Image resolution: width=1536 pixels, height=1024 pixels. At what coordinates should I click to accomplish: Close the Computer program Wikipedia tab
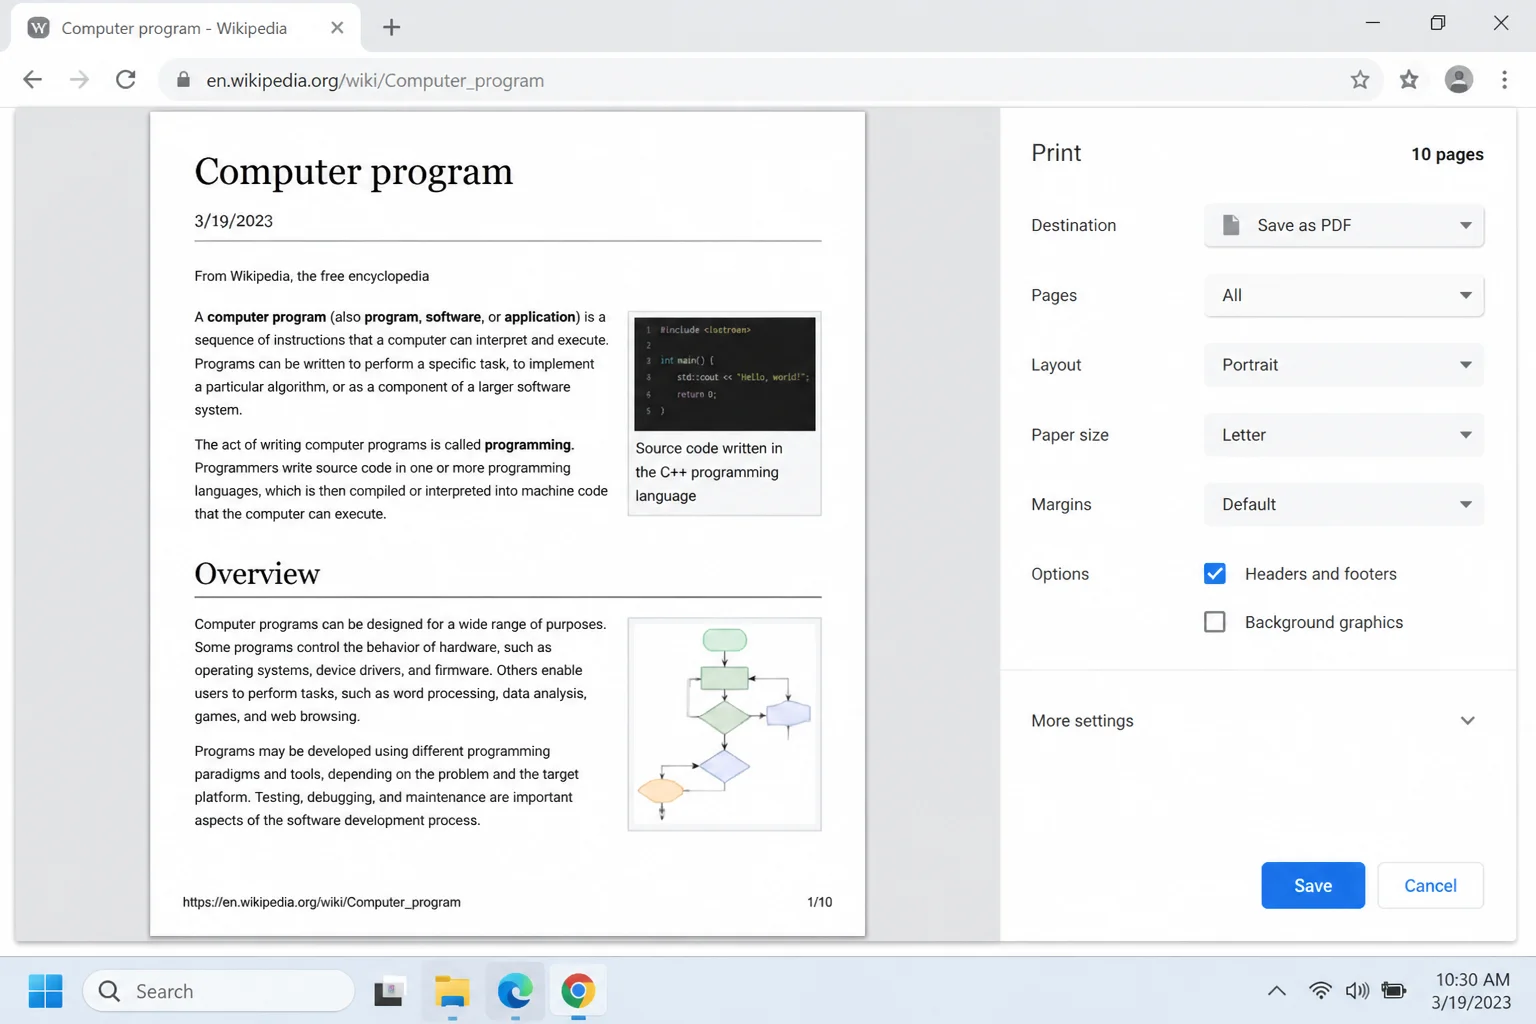[x=337, y=28]
